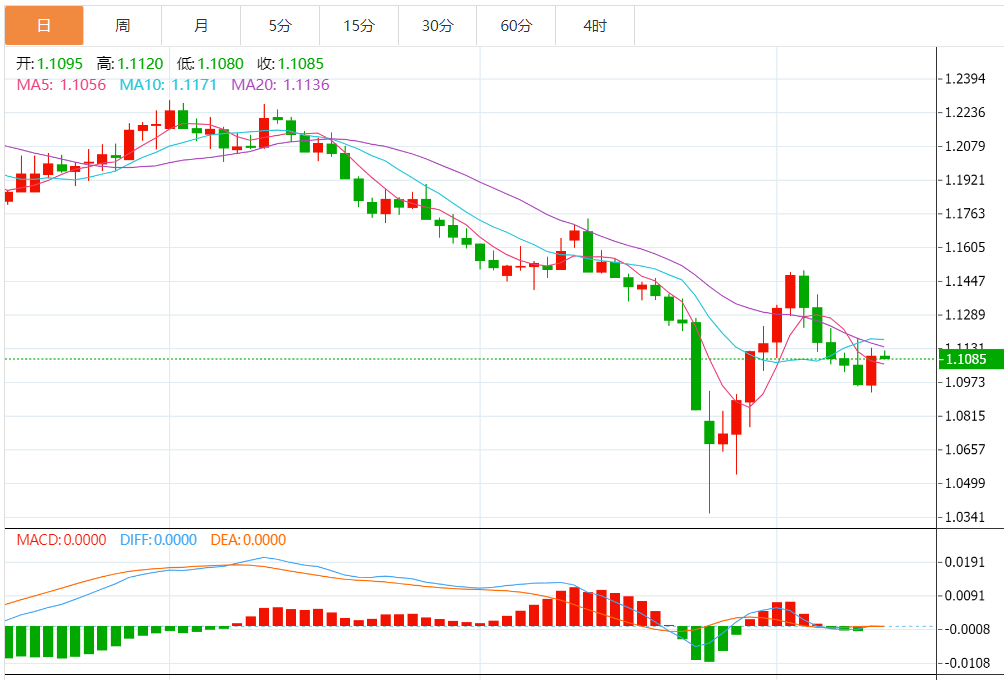
Task: Click the 1.1921 price axis label
Action: (966, 180)
